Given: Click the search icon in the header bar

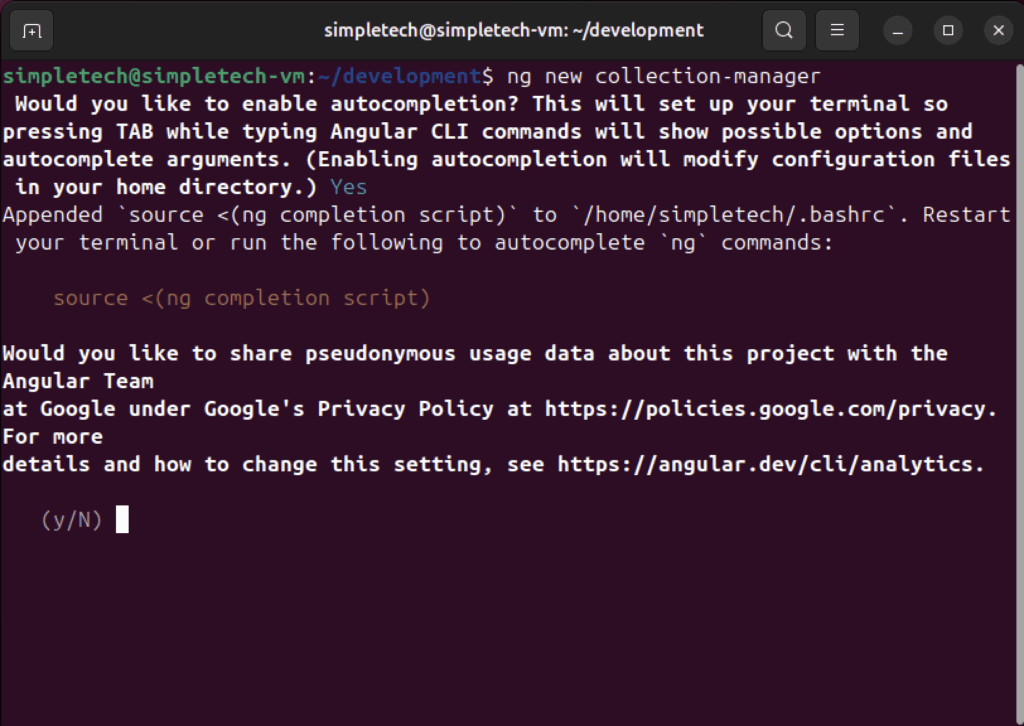Looking at the screenshot, I should 784,31.
